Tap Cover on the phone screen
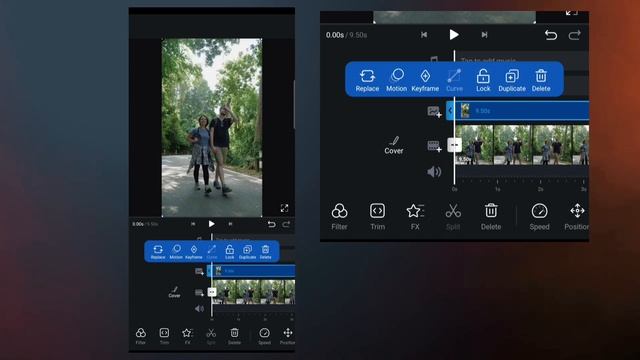Viewport: 640px width, 360px height. (174, 292)
